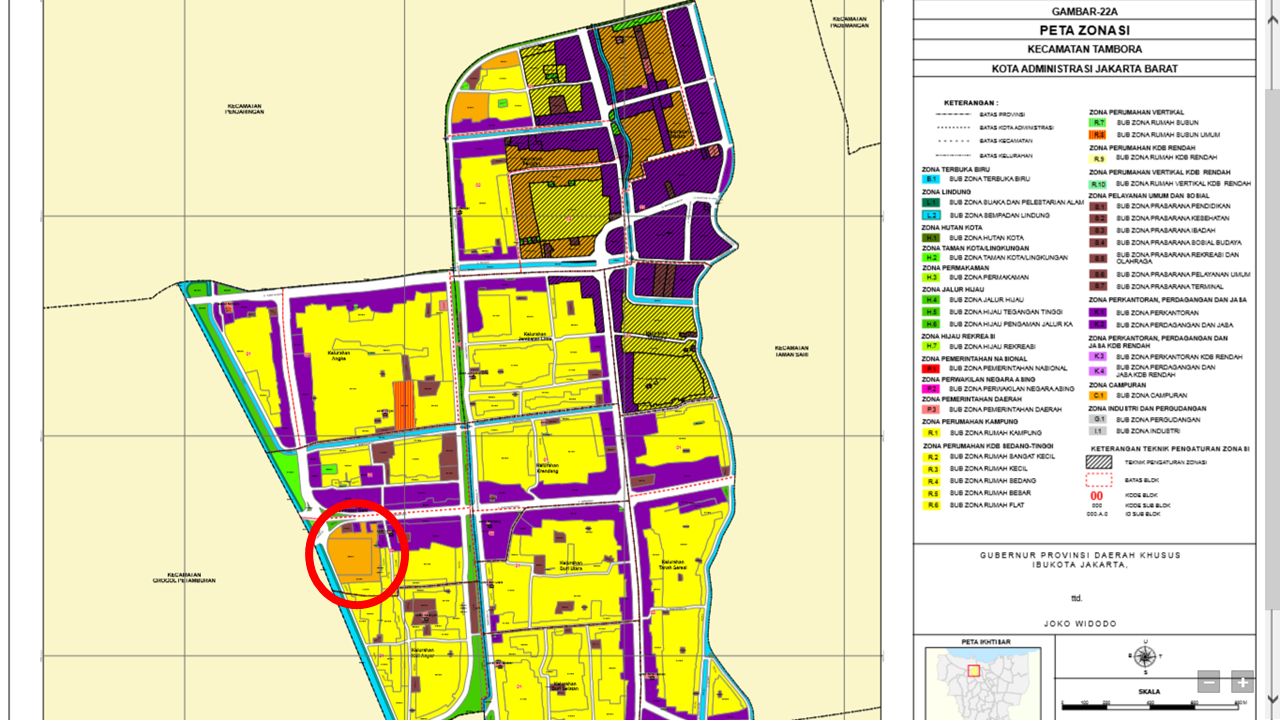
Task: Click 'KECAMATAN GROGOL PETAMBURAN' map label
Action: pos(184,578)
